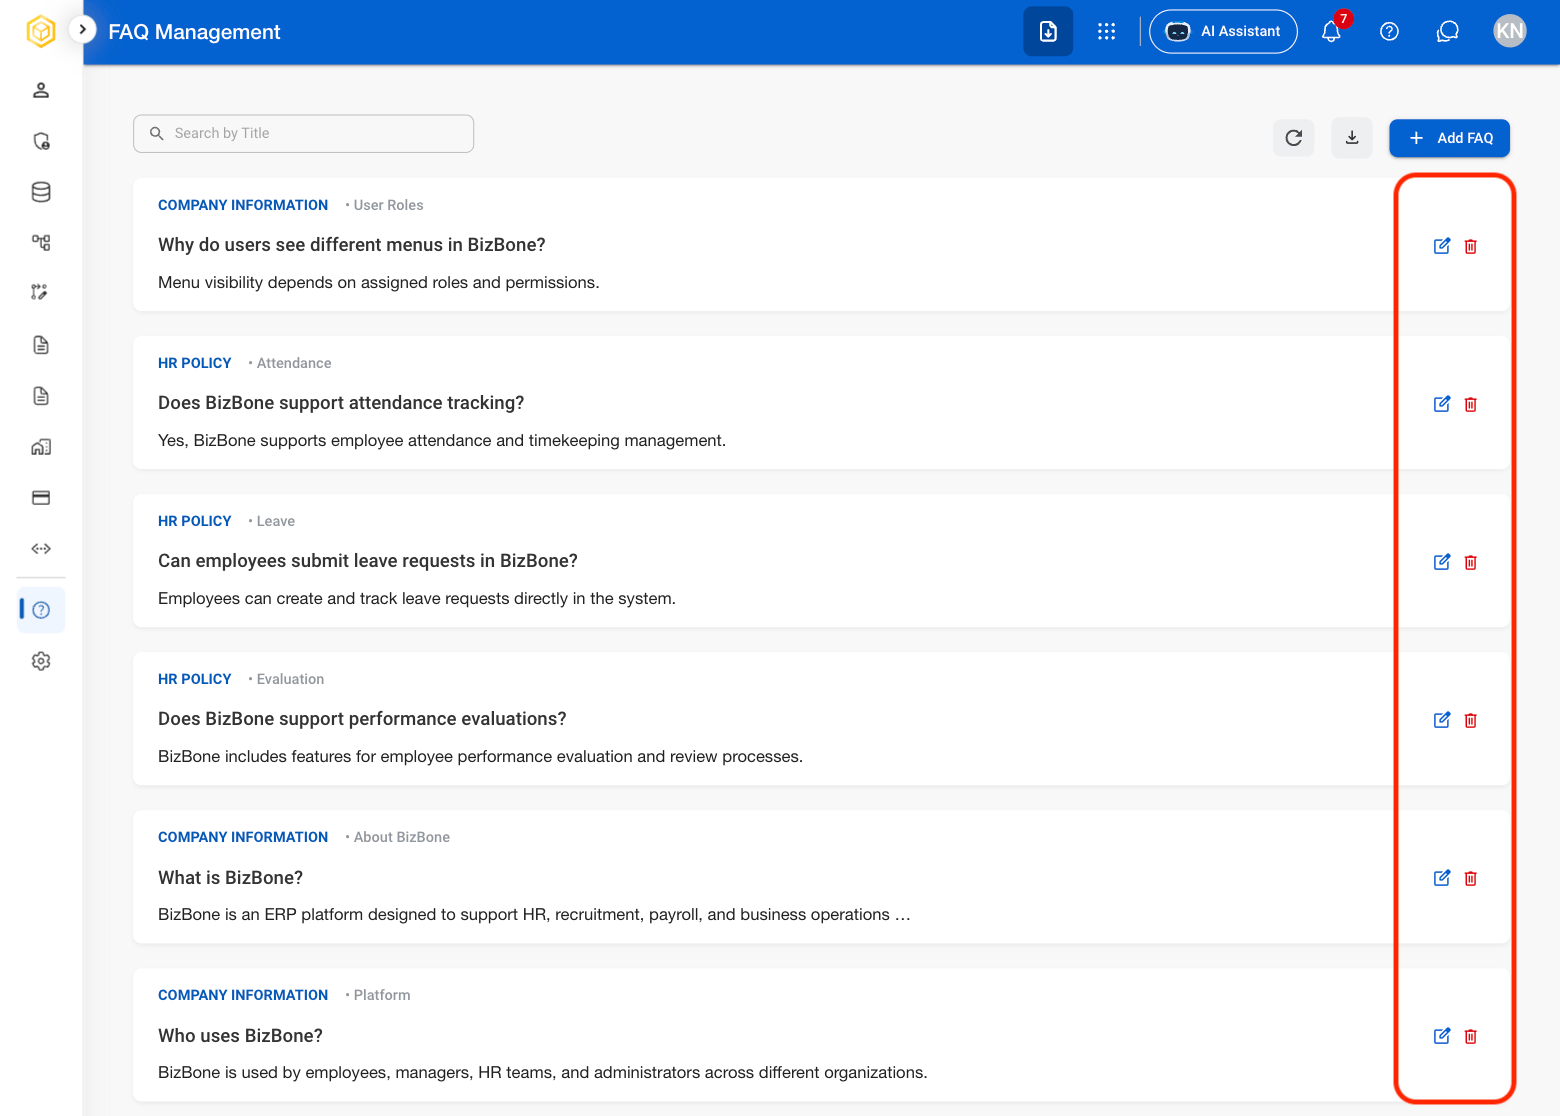The height and width of the screenshot is (1116, 1560).
Task: Open the code brackets sidebar icon
Action: [41, 548]
